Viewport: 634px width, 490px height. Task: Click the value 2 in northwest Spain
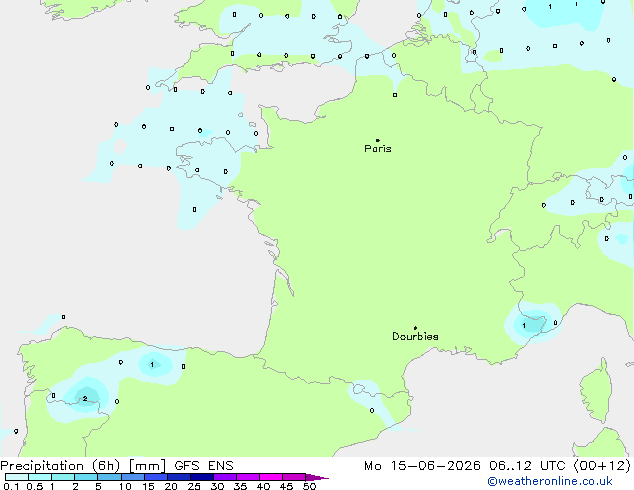pyautogui.click(x=85, y=399)
